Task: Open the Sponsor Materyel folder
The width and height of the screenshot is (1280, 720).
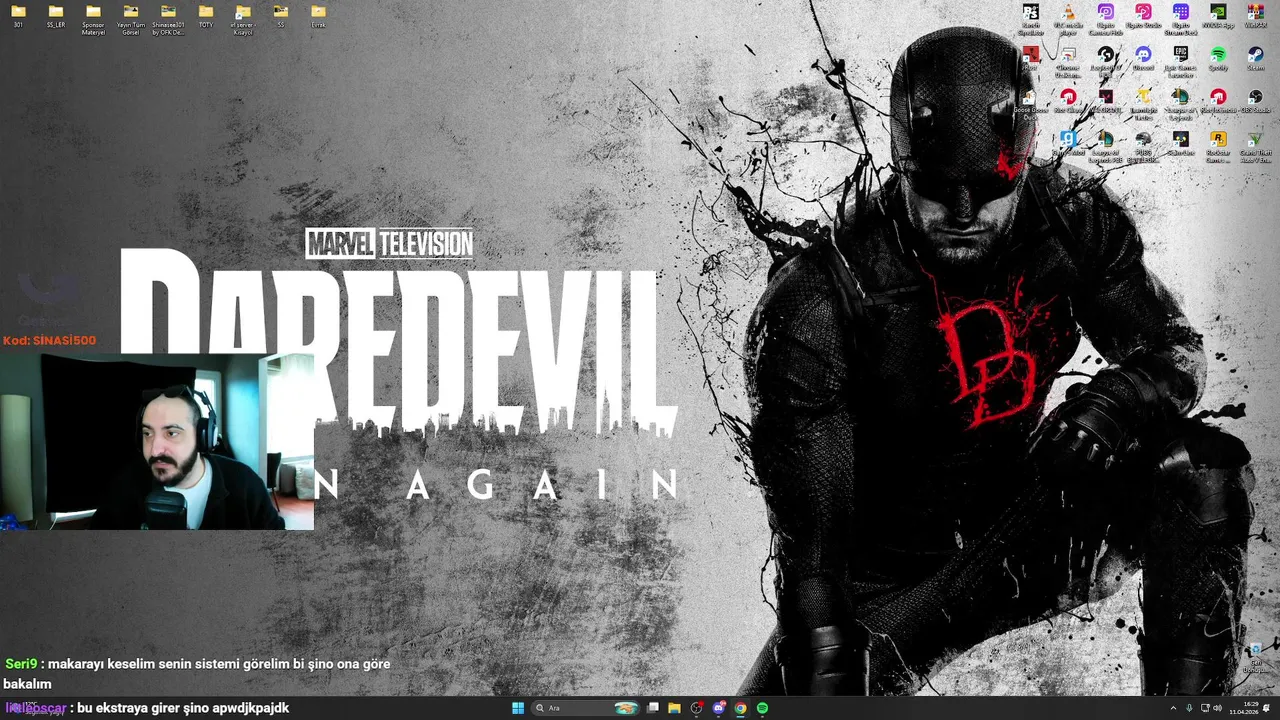Action: pyautogui.click(x=93, y=19)
